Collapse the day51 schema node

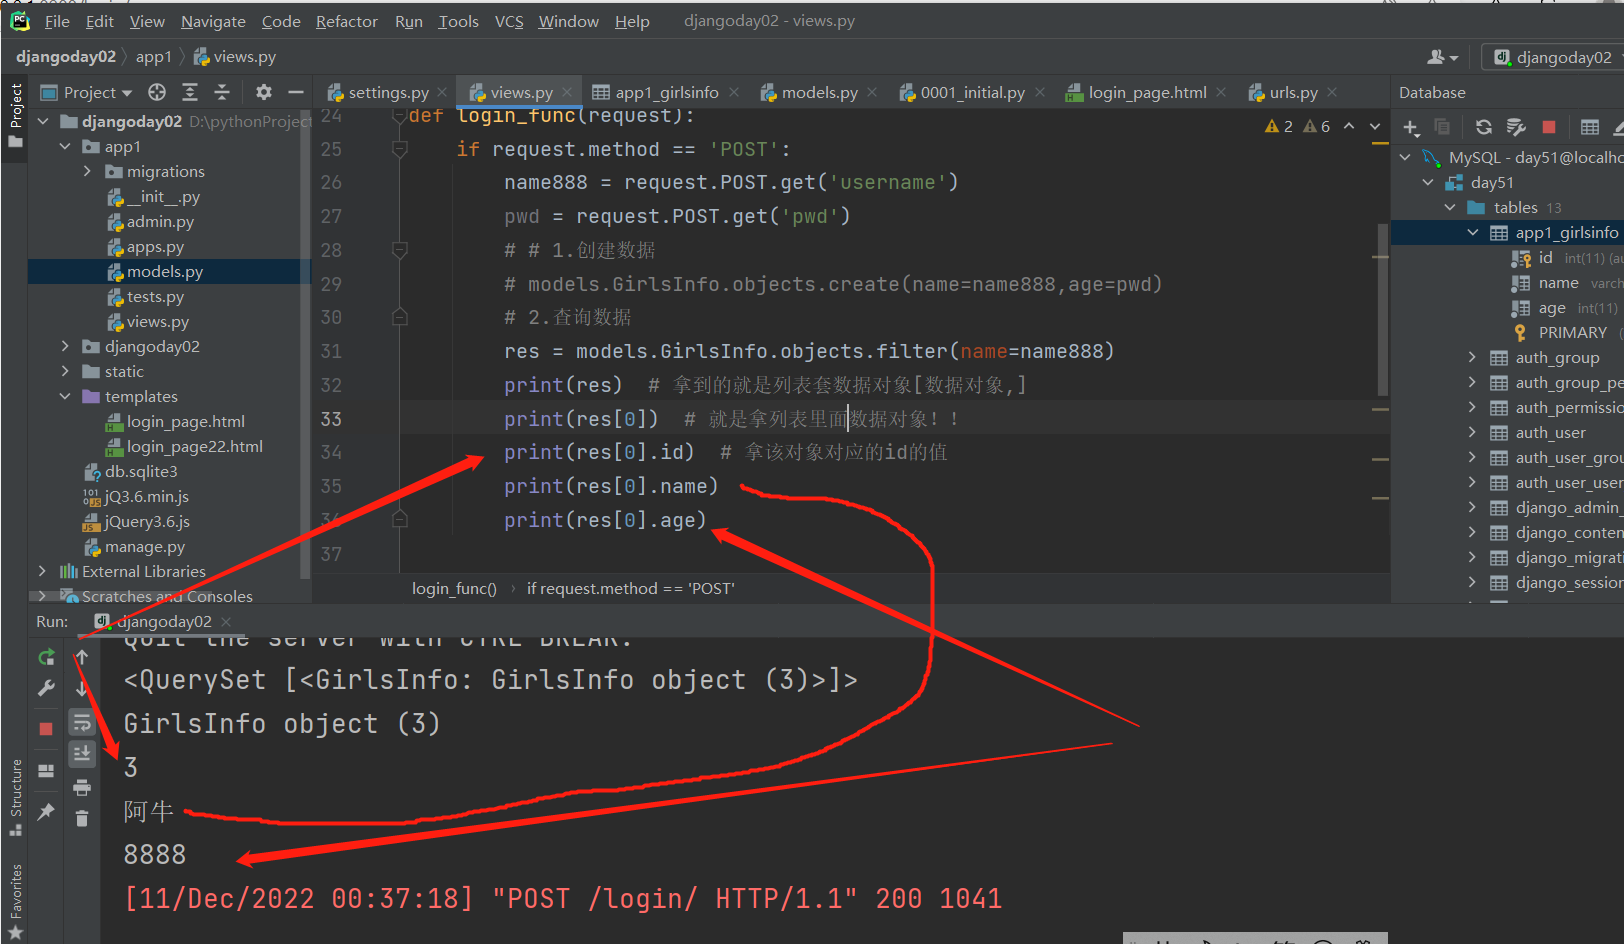coord(1428,183)
